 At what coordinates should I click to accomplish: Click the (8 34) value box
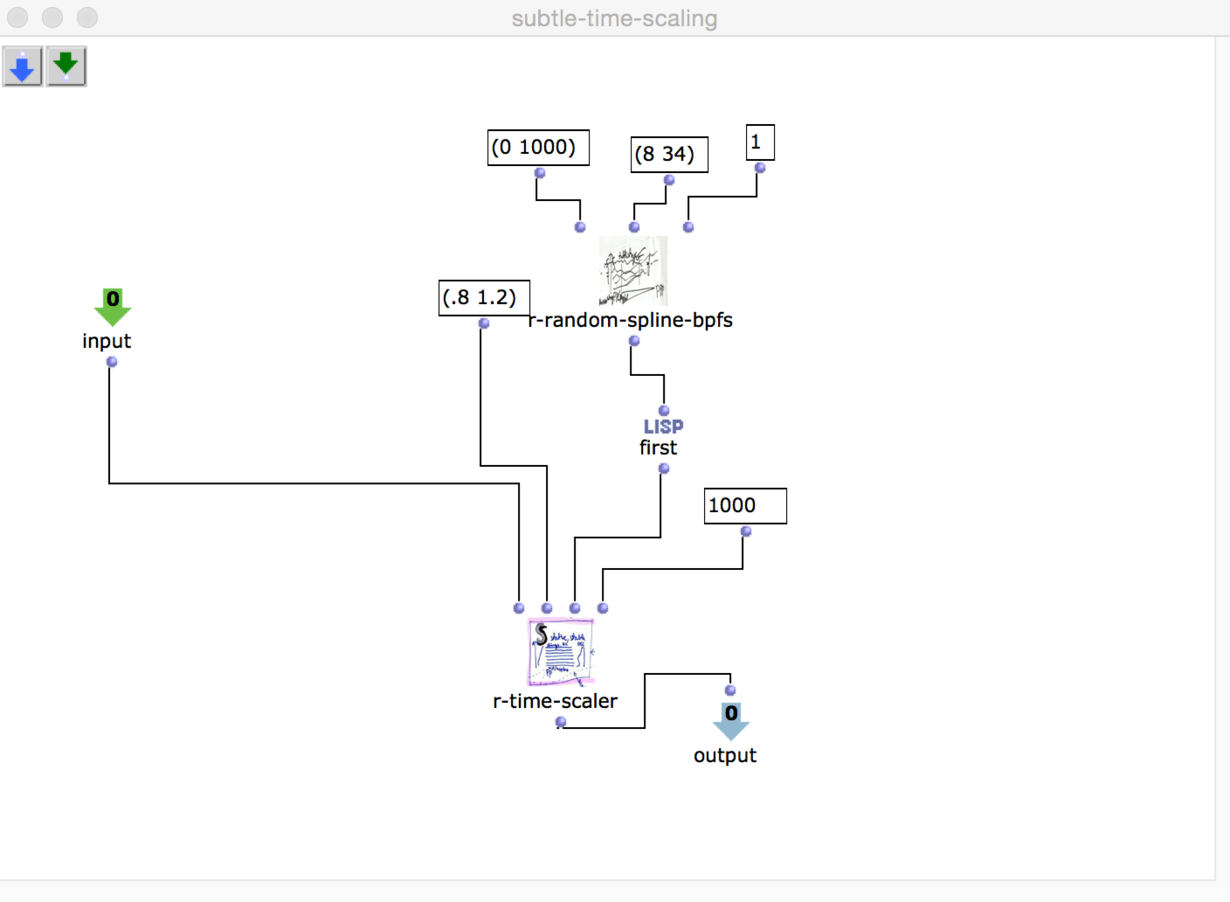(669, 155)
